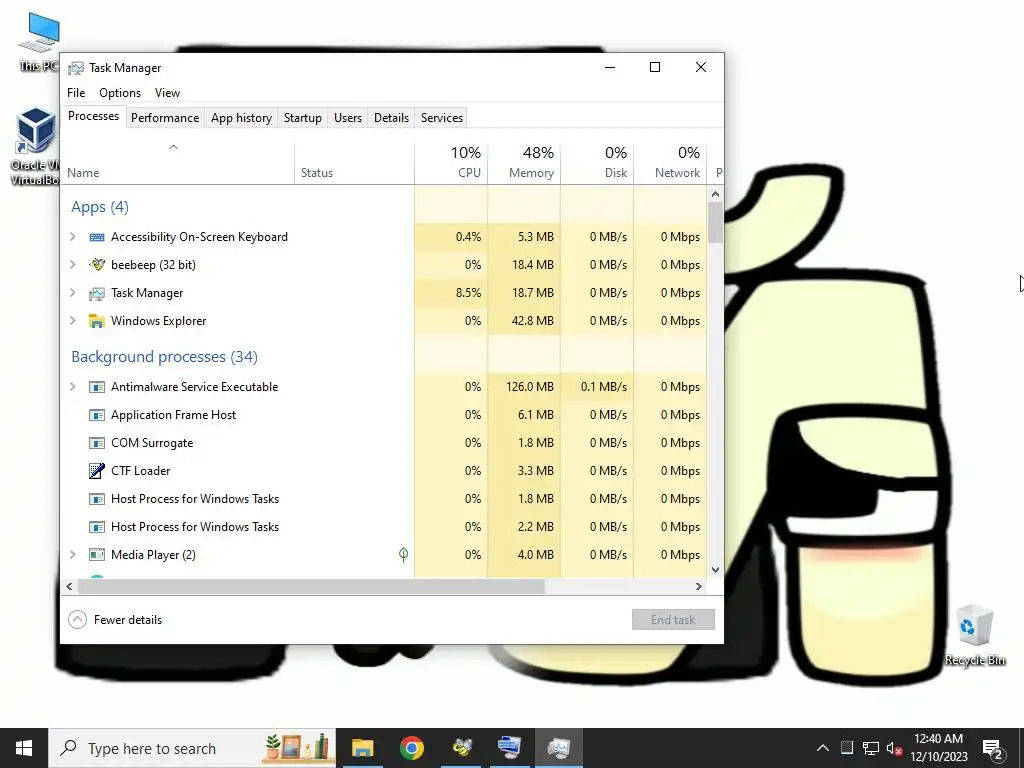Open File Explorer from the taskbar
Viewport: 1024px width, 768px height.
pos(362,748)
